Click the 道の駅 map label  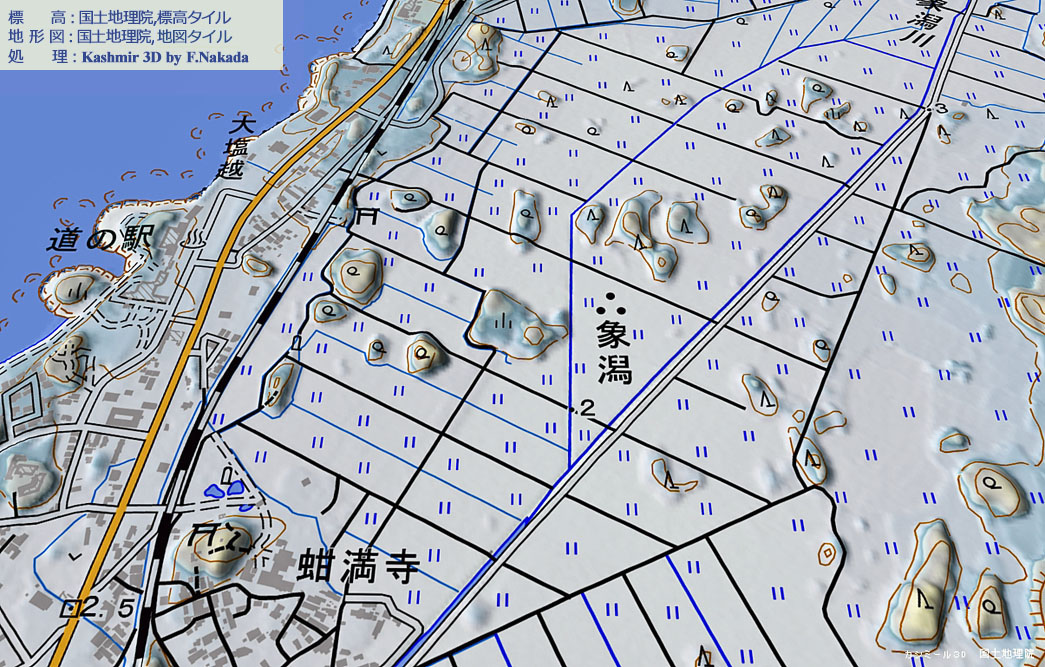(98, 238)
